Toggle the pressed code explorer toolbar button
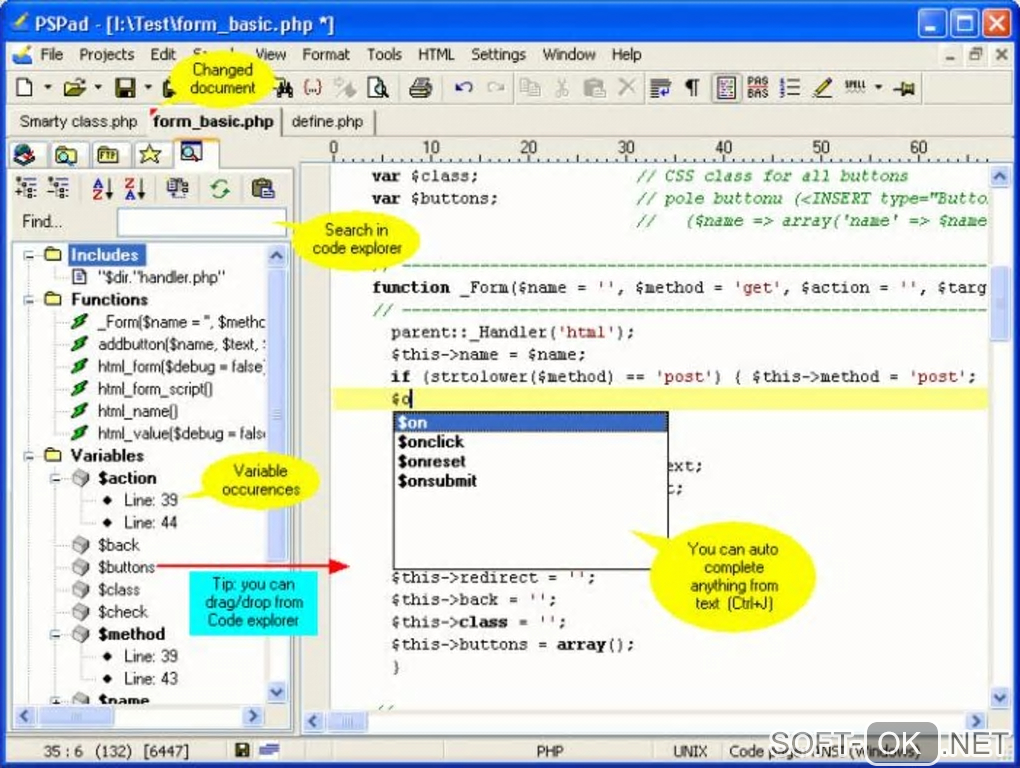The image size is (1020, 768). point(726,88)
